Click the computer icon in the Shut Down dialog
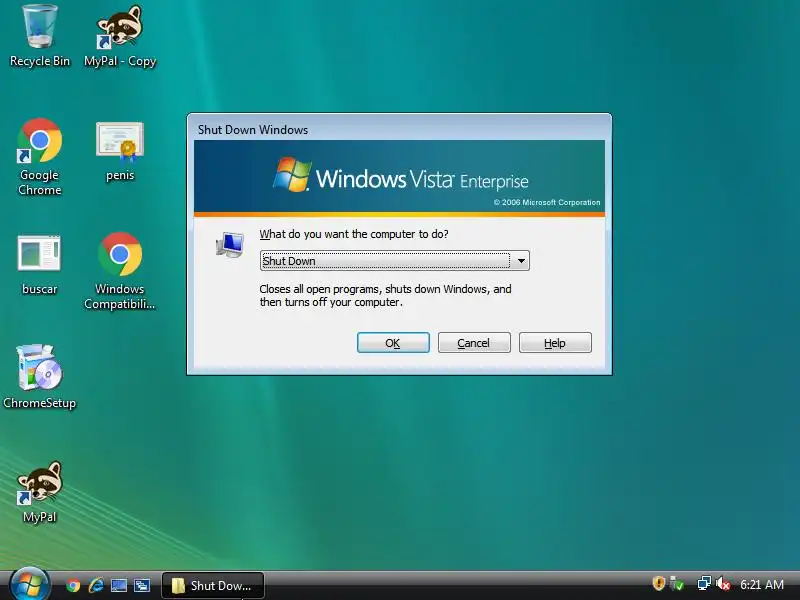 coord(230,245)
